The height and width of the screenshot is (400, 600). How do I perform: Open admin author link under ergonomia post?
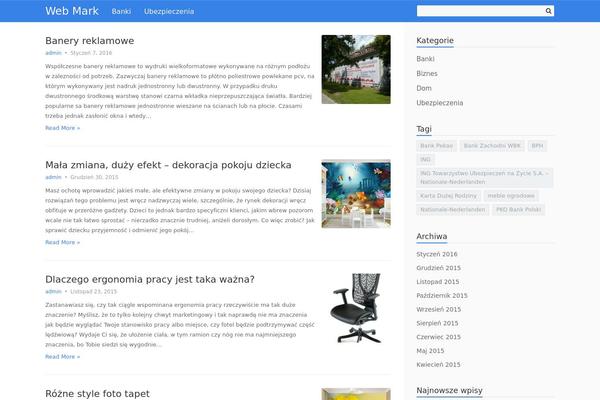(x=53, y=292)
